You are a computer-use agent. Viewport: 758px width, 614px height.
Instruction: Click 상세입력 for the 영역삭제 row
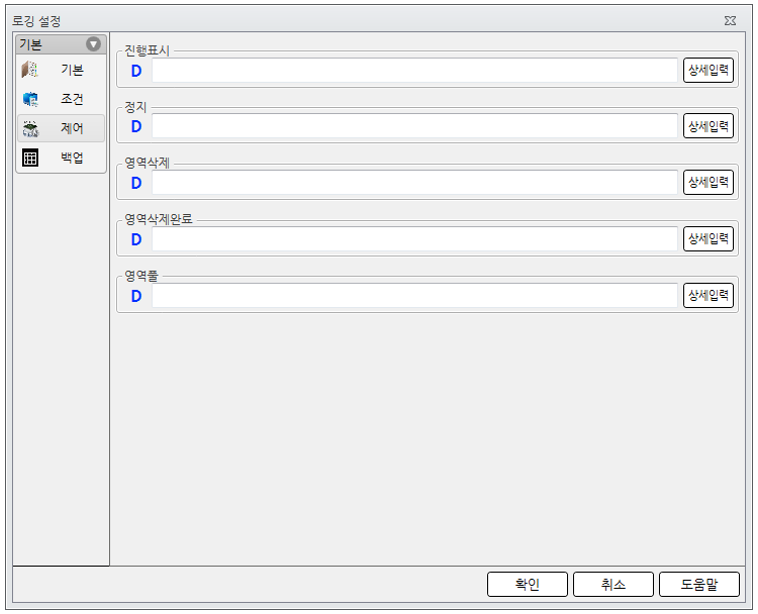(x=709, y=183)
